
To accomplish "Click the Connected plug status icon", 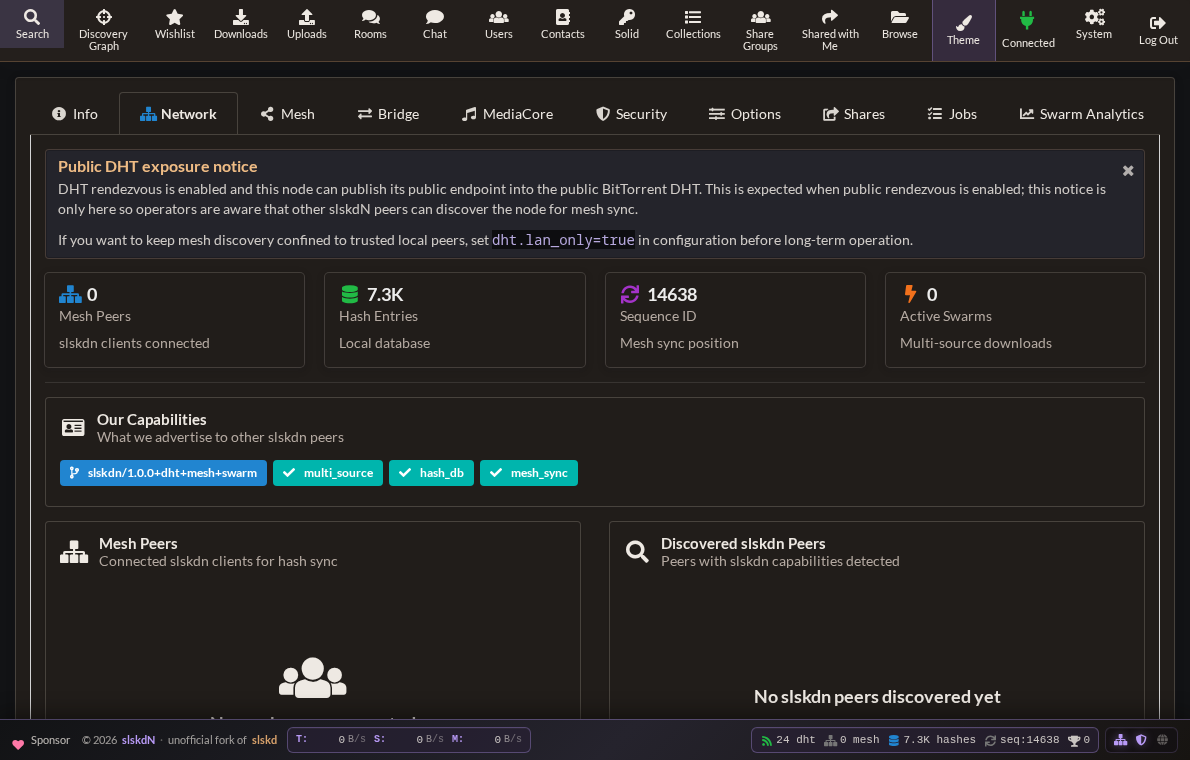I will (x=1027, y=20).
